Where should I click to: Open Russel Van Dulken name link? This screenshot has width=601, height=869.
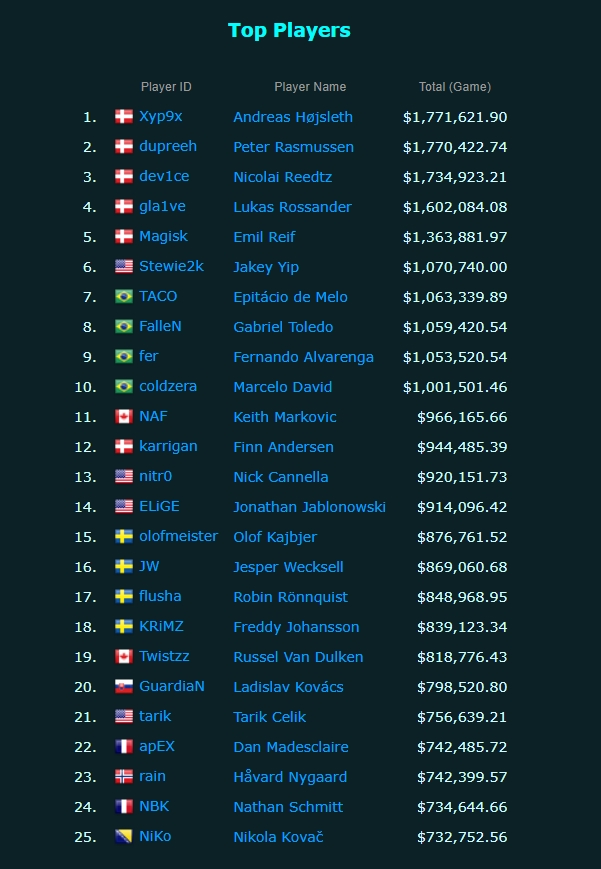[298, 657]
